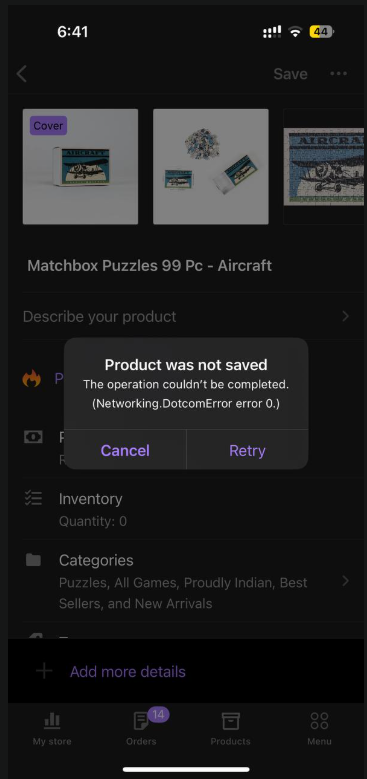The height and width of the screenshot is (779, 367).
Task: Switch to the Orders tab
Action: click(x=142, y=729)
